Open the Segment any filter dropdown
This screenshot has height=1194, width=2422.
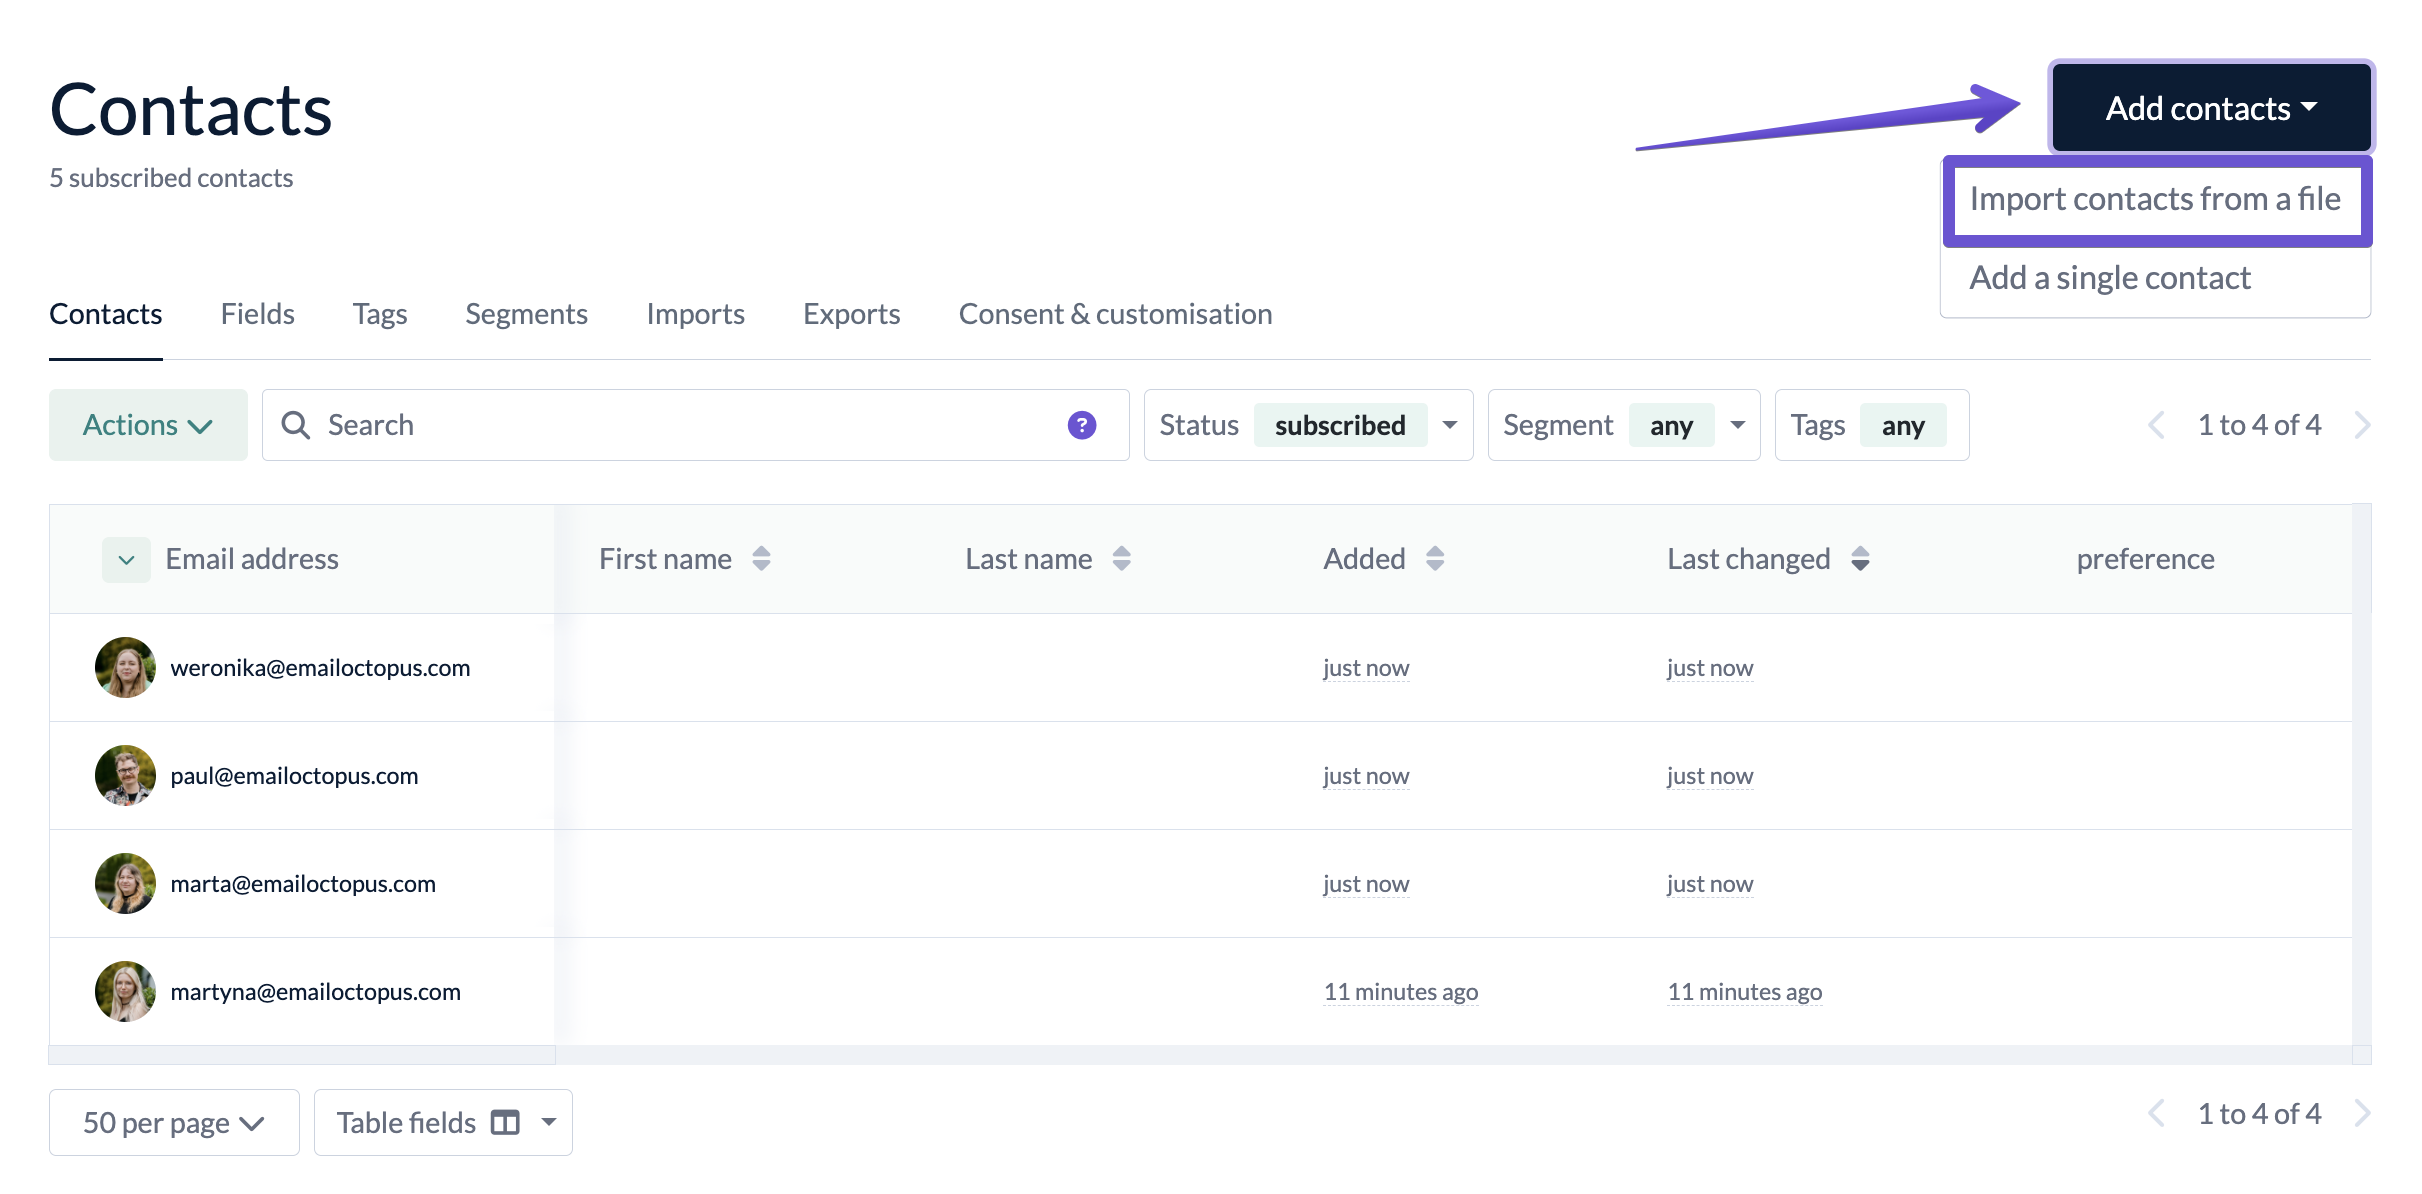(1738, 425)
